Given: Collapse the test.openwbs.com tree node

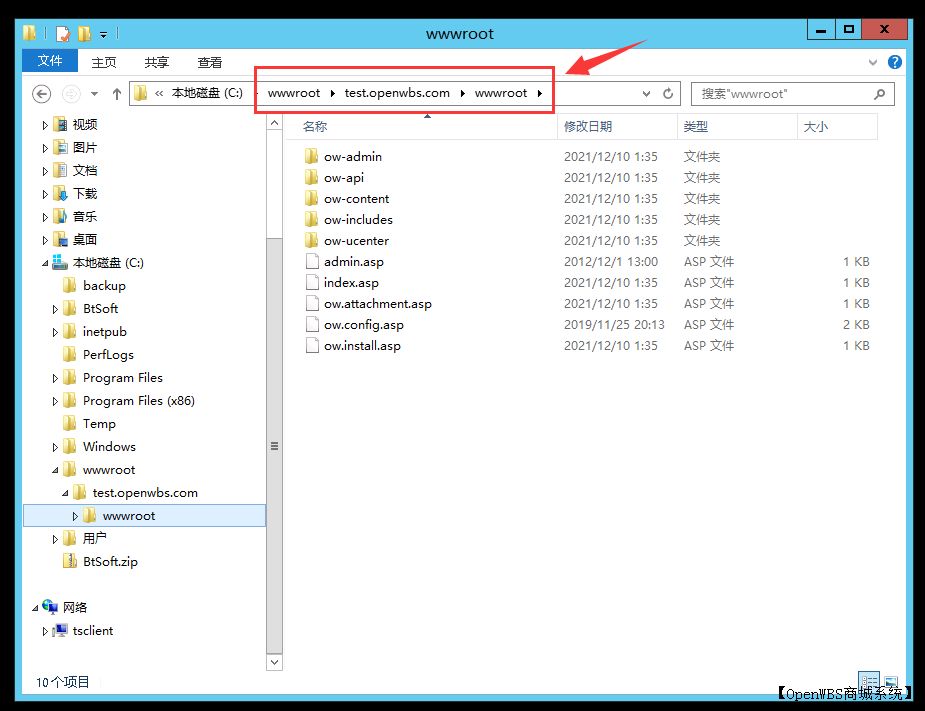Looking at the screenshot, I should click(x=65, y=493).
